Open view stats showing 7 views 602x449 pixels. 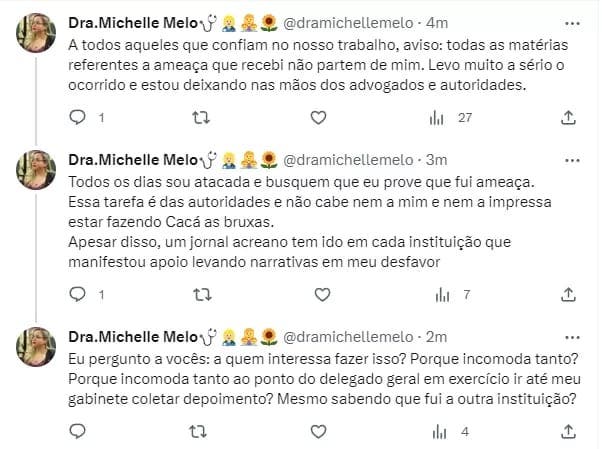point(437,294)
